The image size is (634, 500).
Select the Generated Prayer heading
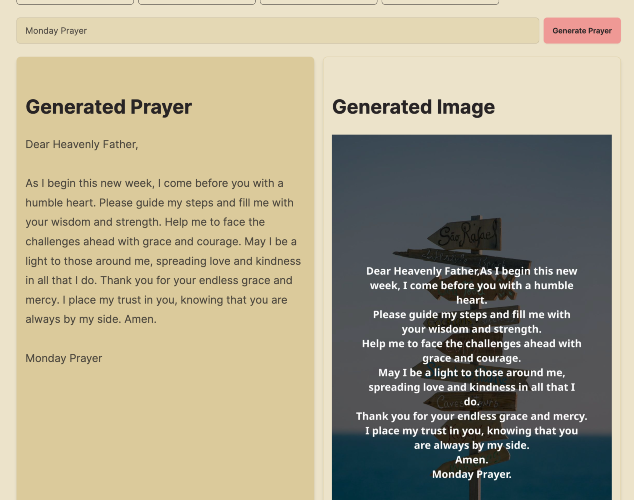[108, 107]
